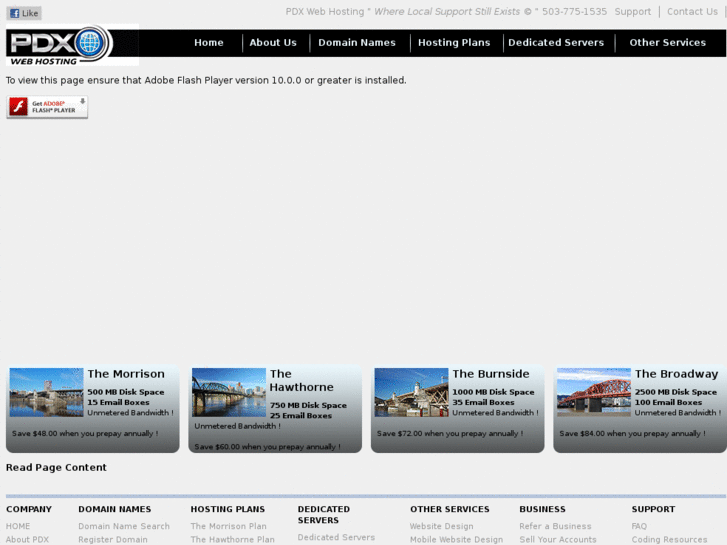This screenshot has width=727, height=545.
Task: Click Save $60.00 prepay annually text
Action: [267, 447]
